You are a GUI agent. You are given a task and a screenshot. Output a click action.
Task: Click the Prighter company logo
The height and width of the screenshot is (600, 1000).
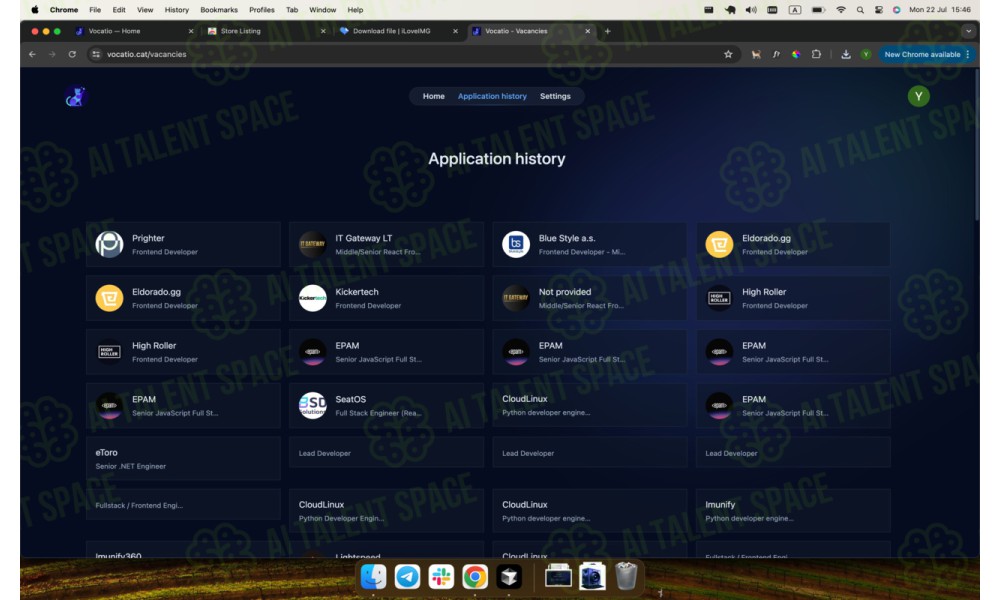click(109, 244)
